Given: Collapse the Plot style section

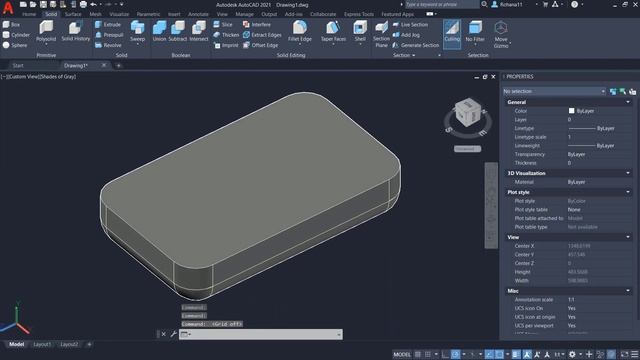Looking at the screenshot, I should point(628,192).
